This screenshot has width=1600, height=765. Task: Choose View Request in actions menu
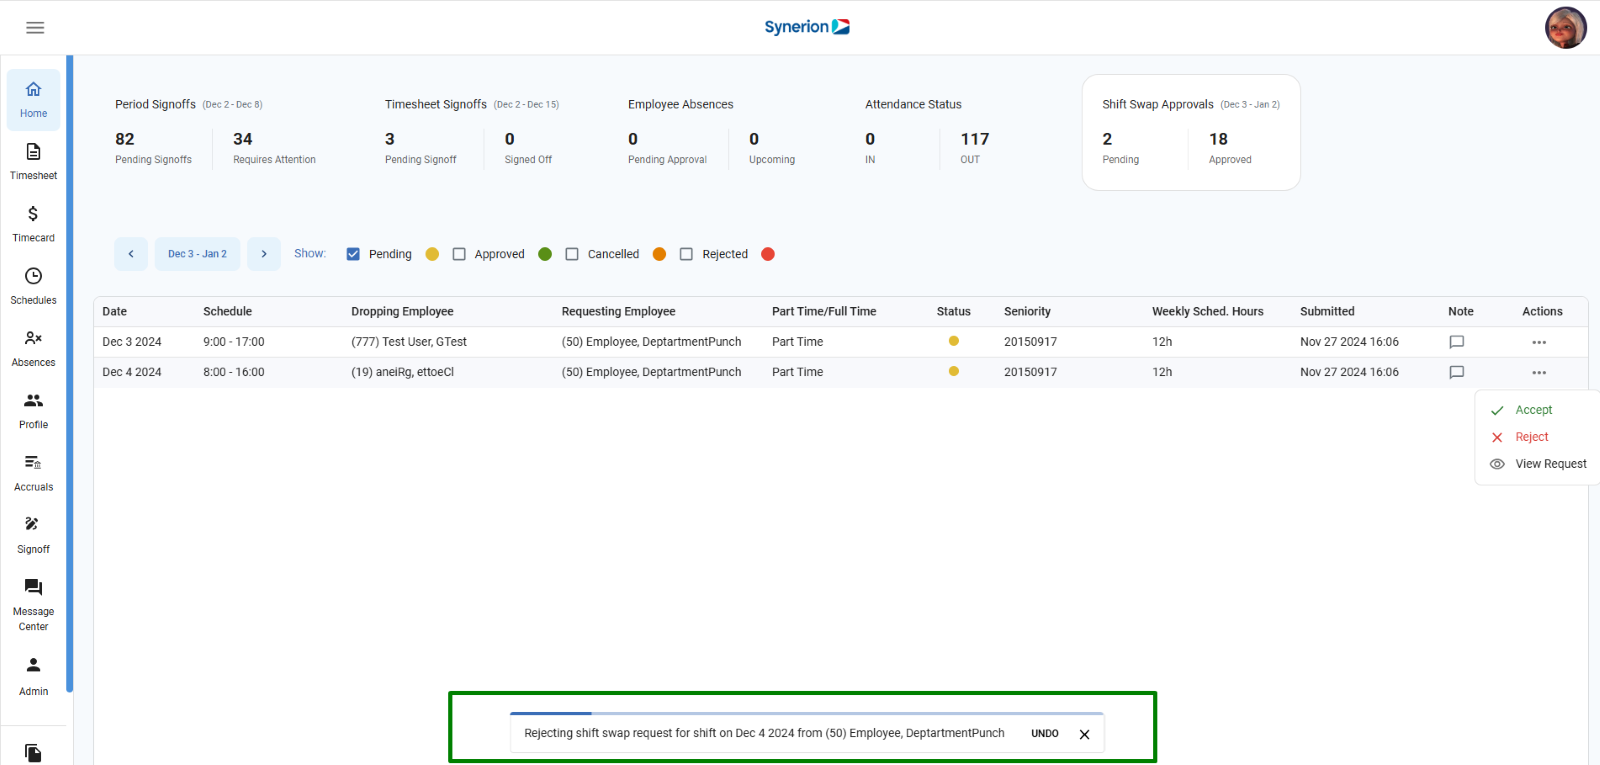point(1537,464)
